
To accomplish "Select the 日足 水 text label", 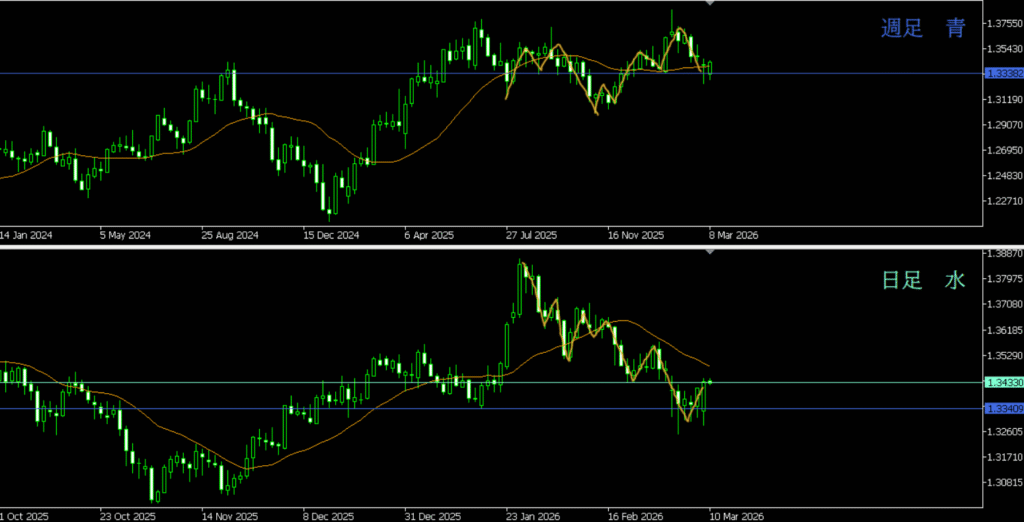I will tap(922, 281).
